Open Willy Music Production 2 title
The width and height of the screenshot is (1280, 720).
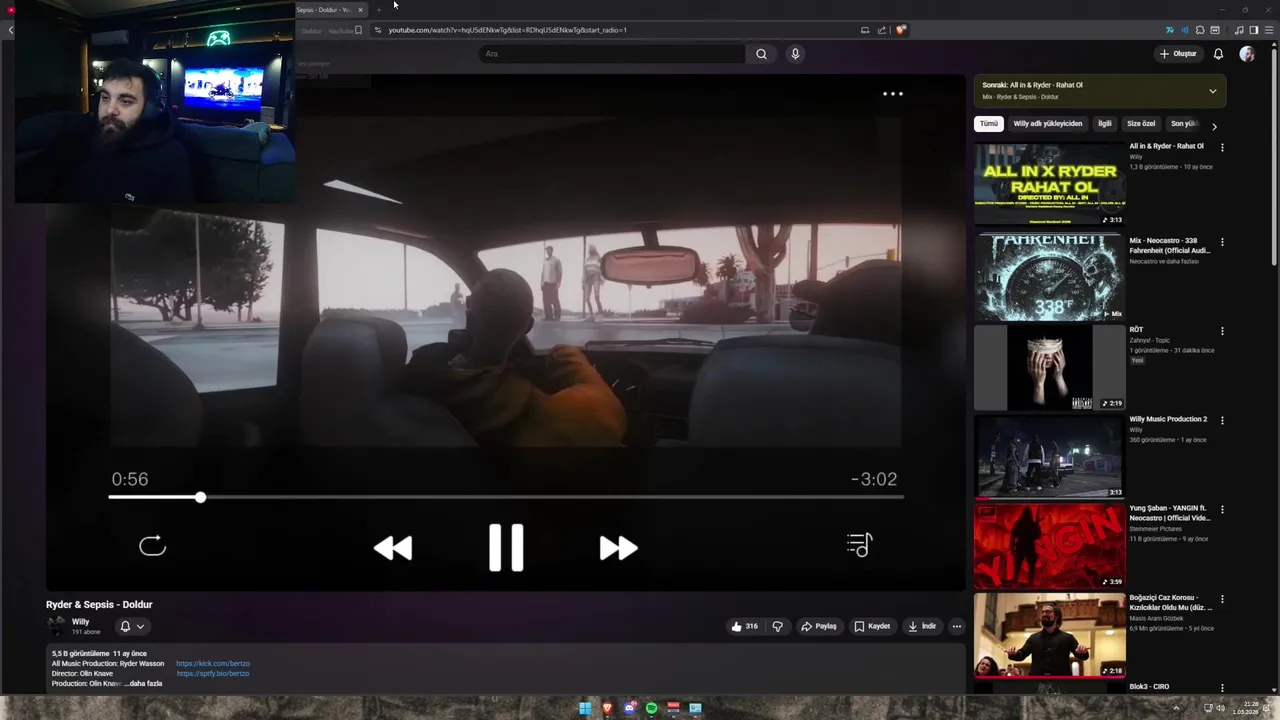1168,419
